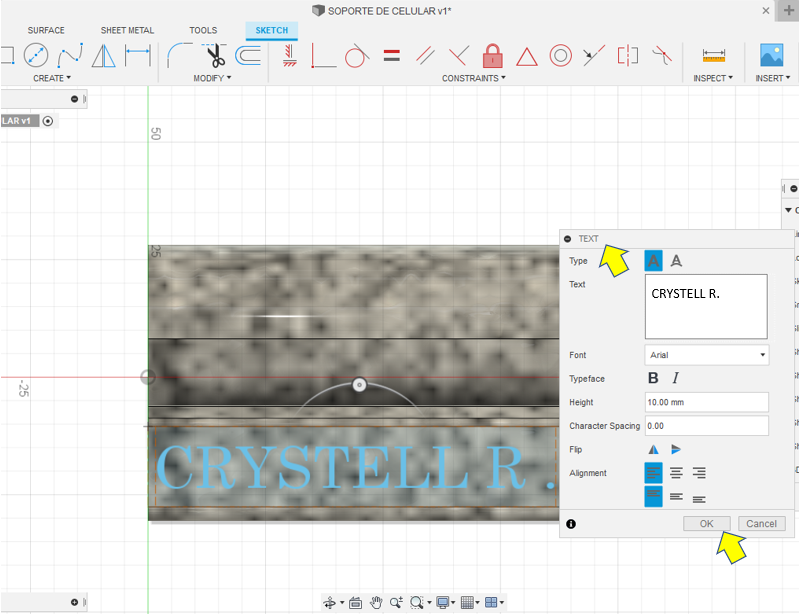Select the trim scissors tool
Screen dimensions: 799x614
coord(216,56)
